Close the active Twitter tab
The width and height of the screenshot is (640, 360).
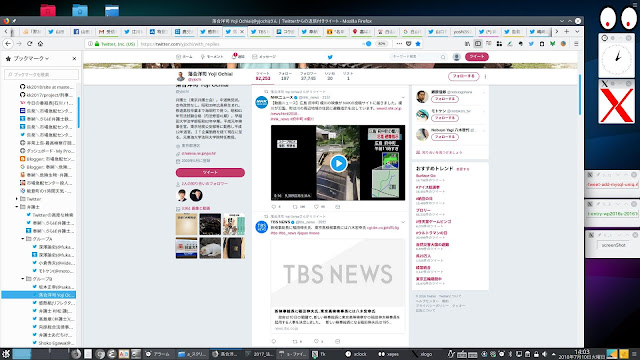(242, 31)
